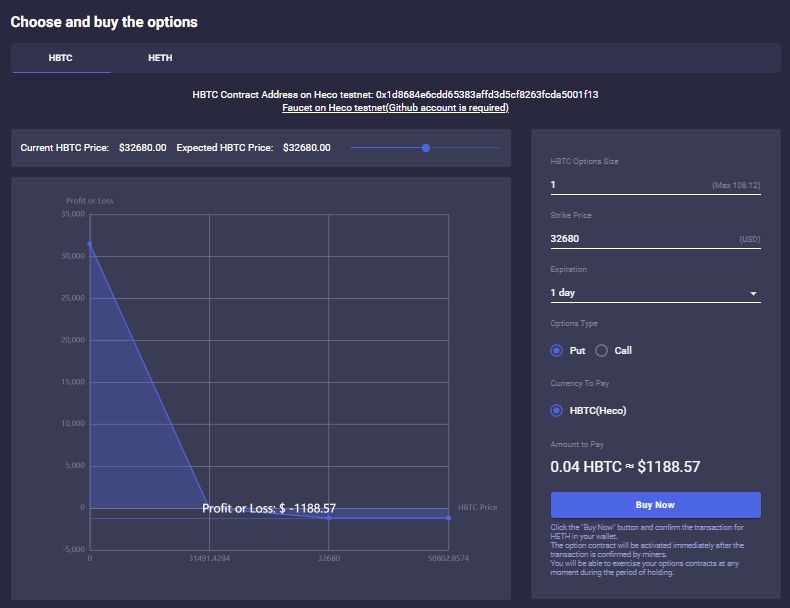The height and width of the screenshot is (608, 790).
Task: Expand the Expiration dropdown arrow
Action: 753,294
